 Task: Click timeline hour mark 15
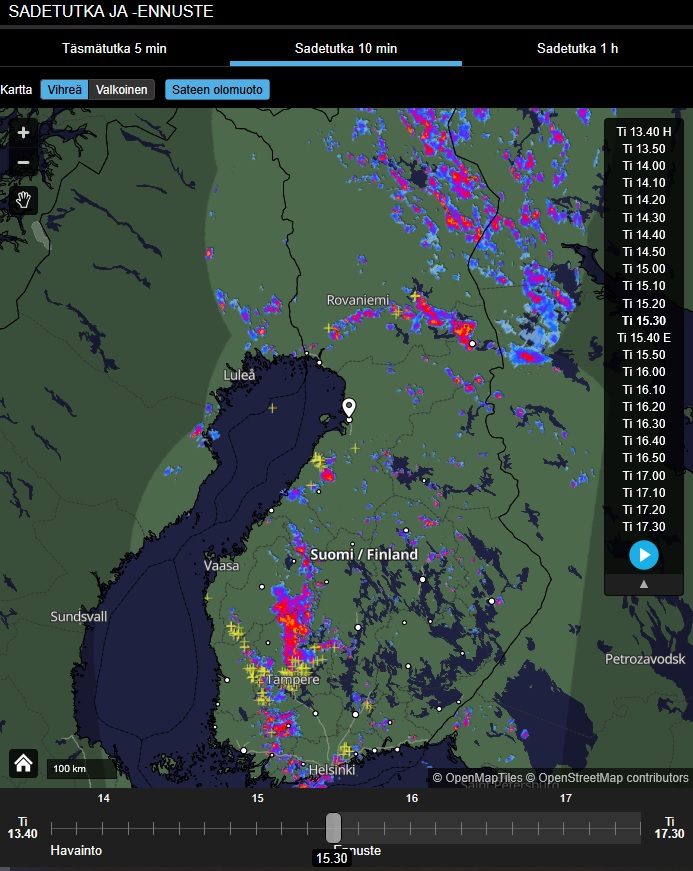point(257,798)
